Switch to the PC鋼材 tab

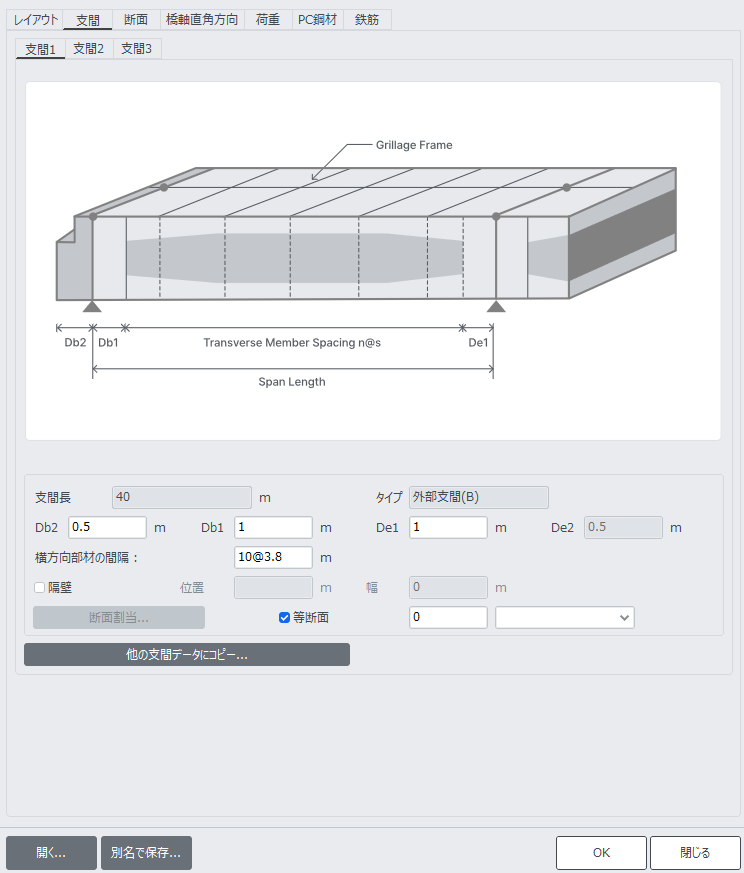click(317, 20)
